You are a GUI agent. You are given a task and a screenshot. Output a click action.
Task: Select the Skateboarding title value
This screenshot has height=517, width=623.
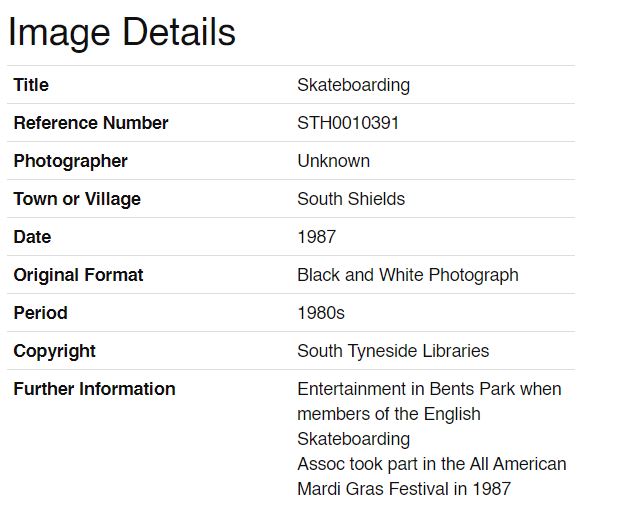[x=354, y=85]
